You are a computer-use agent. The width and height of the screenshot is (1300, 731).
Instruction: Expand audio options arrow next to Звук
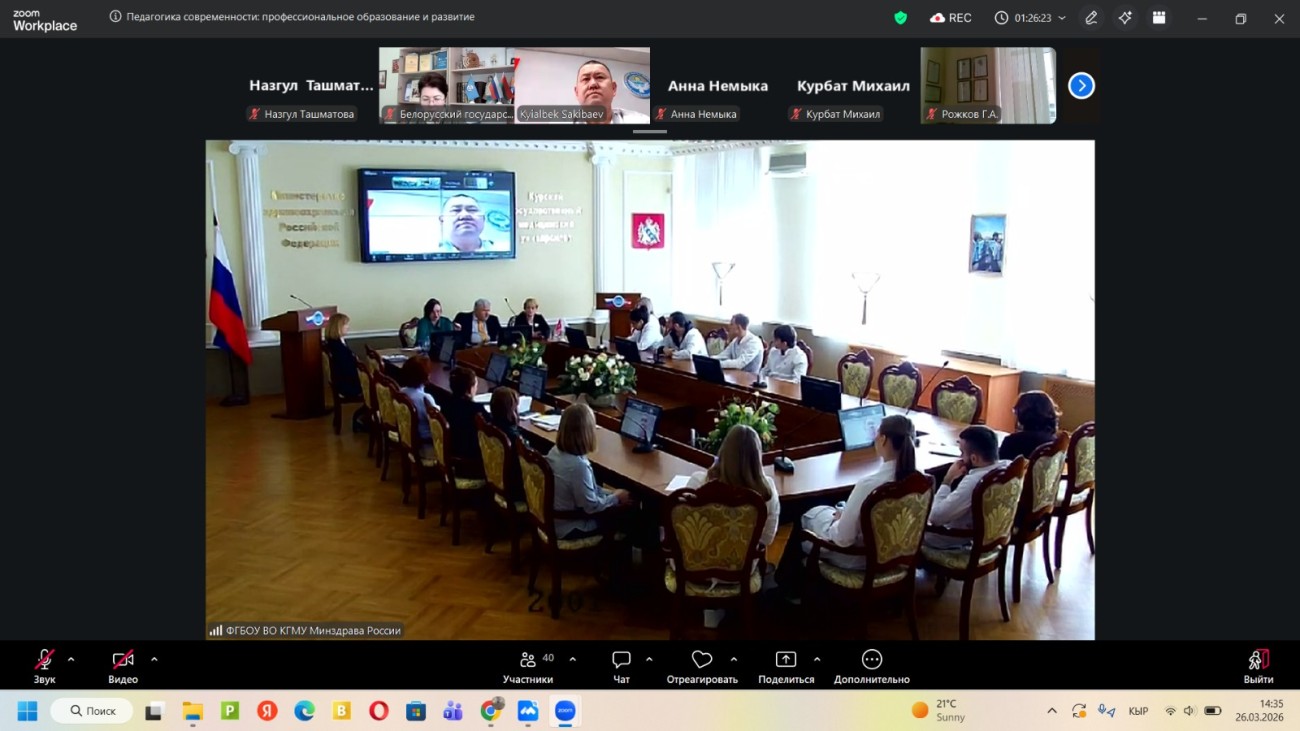point(71,660)
